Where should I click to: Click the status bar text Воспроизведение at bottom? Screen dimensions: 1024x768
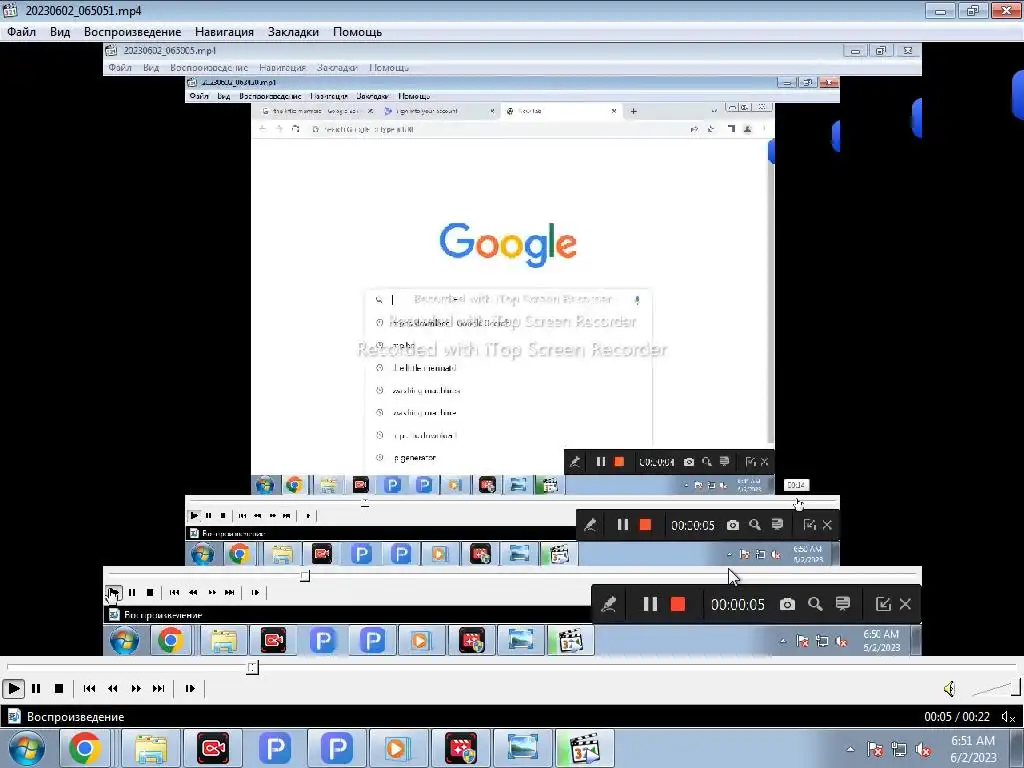click(75, 716)
